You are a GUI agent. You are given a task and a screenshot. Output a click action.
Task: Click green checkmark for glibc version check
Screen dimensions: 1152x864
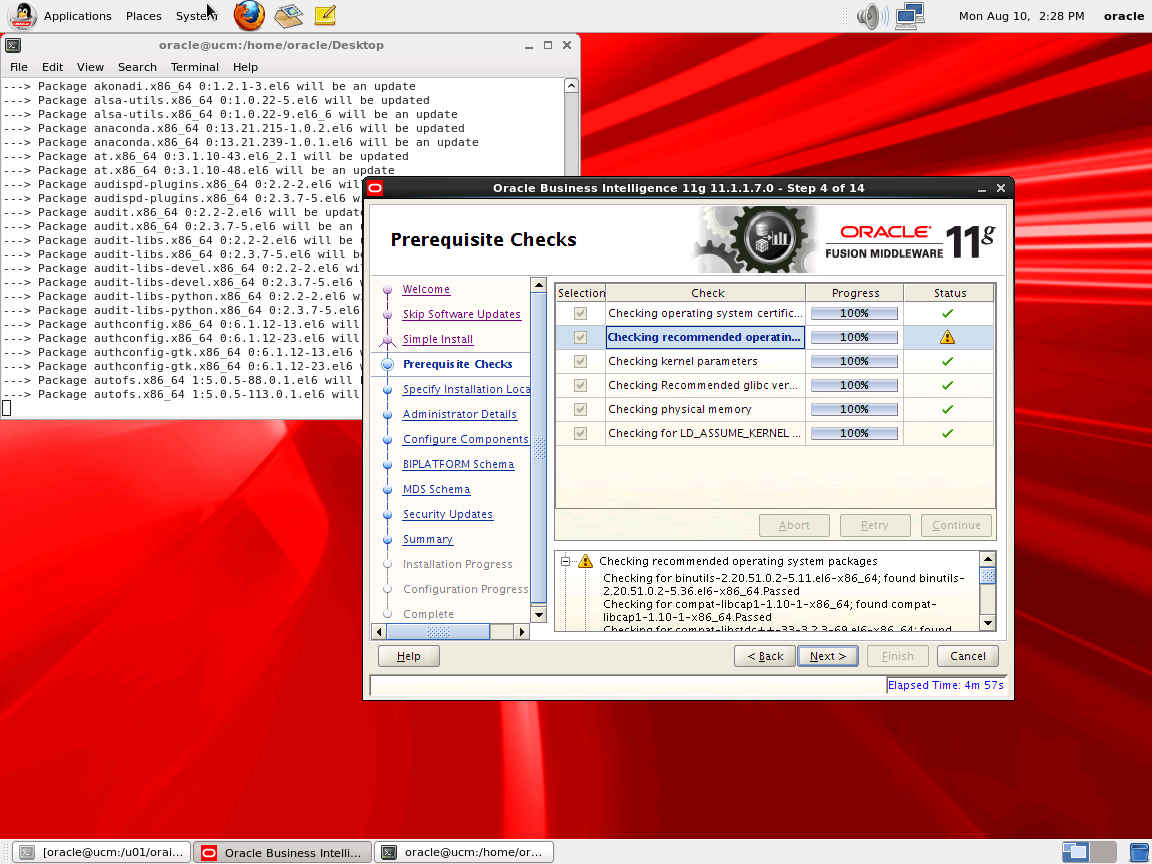(947, 386)
